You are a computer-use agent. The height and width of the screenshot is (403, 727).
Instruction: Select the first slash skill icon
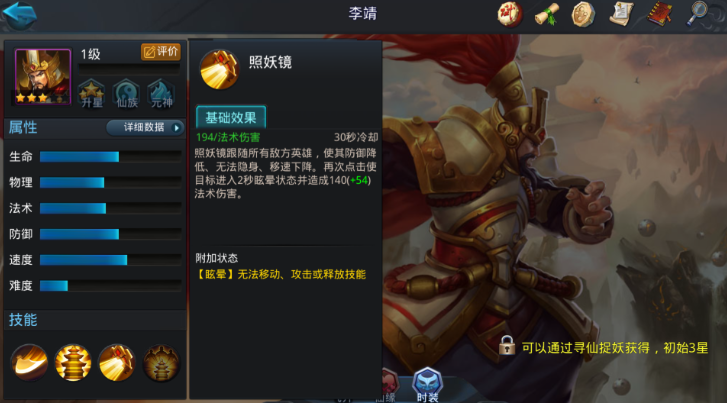(29, 362)
